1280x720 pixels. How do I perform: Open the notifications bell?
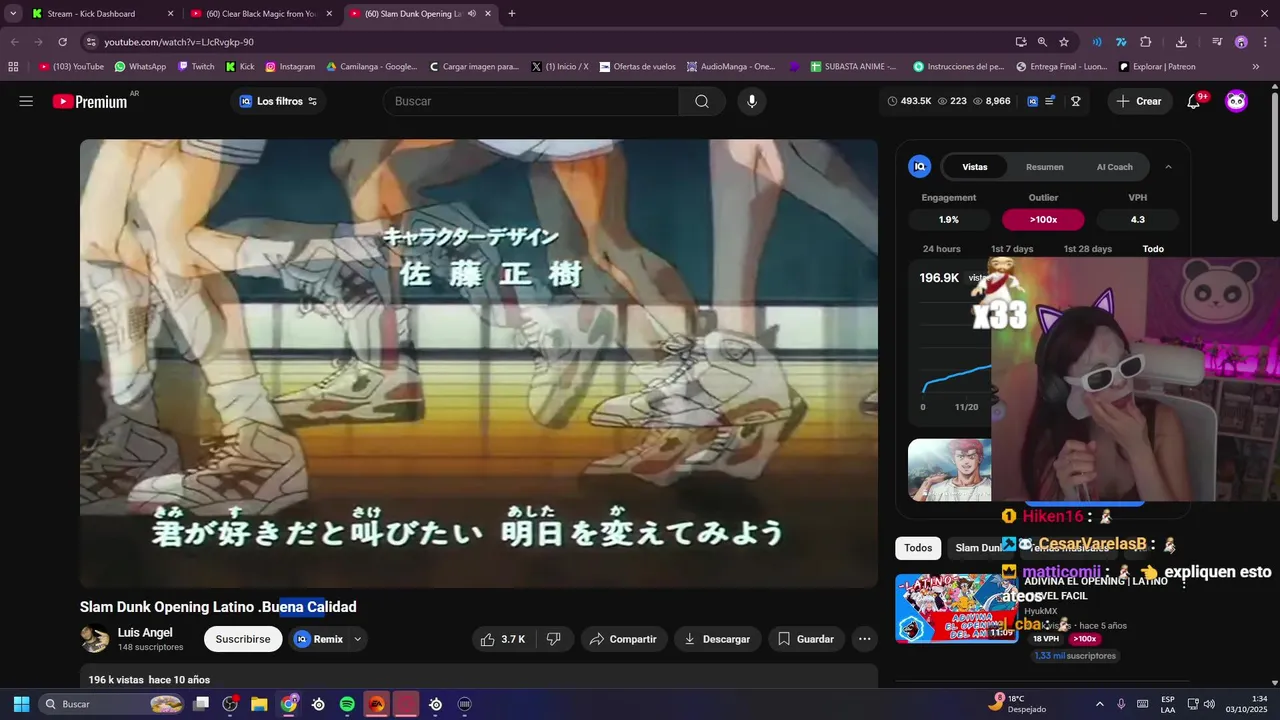click(1193, 101)
